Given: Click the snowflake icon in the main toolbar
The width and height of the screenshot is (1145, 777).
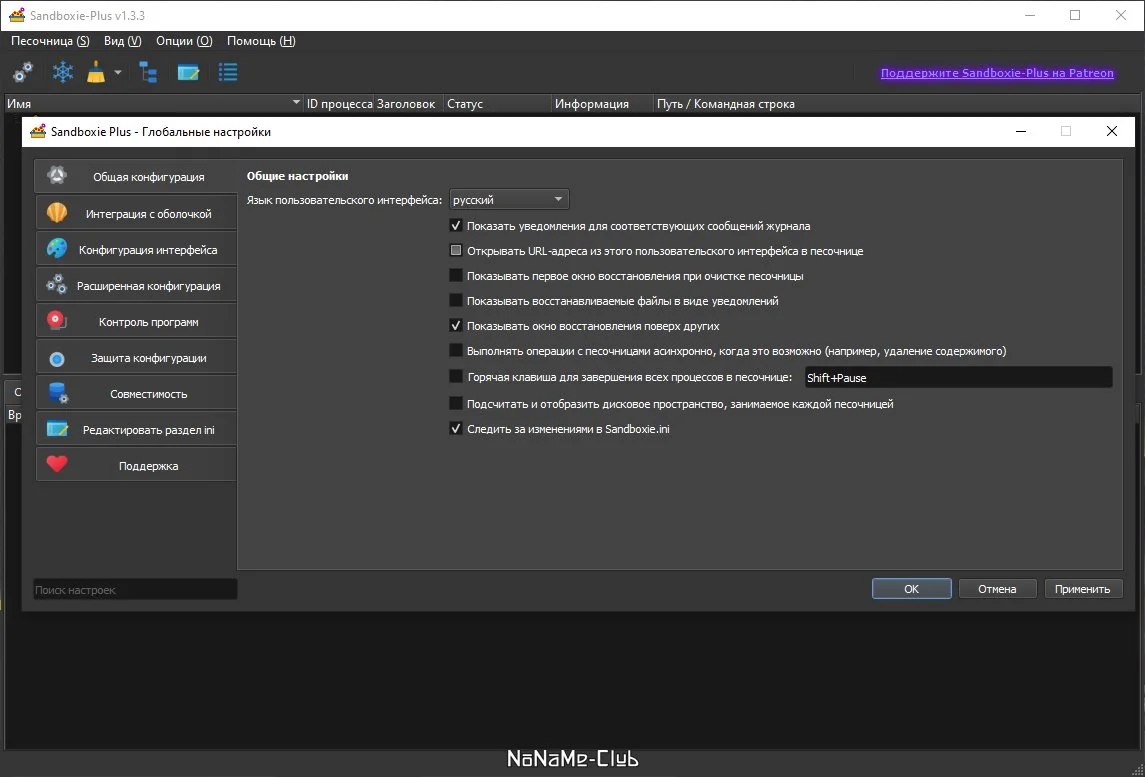Looking at the screenshot, I should click(x=63, y=72).
